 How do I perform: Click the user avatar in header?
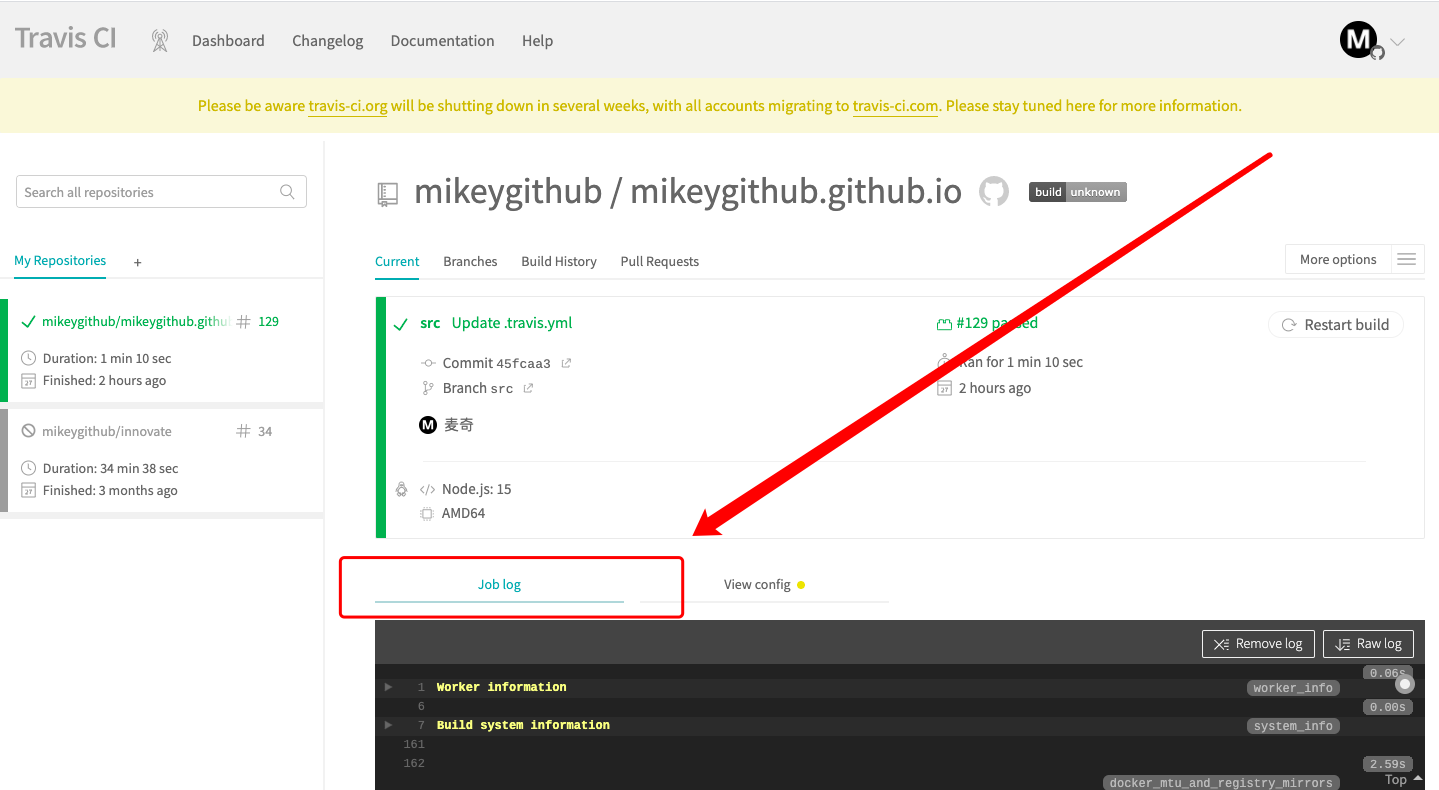[x=1358, y=40]
